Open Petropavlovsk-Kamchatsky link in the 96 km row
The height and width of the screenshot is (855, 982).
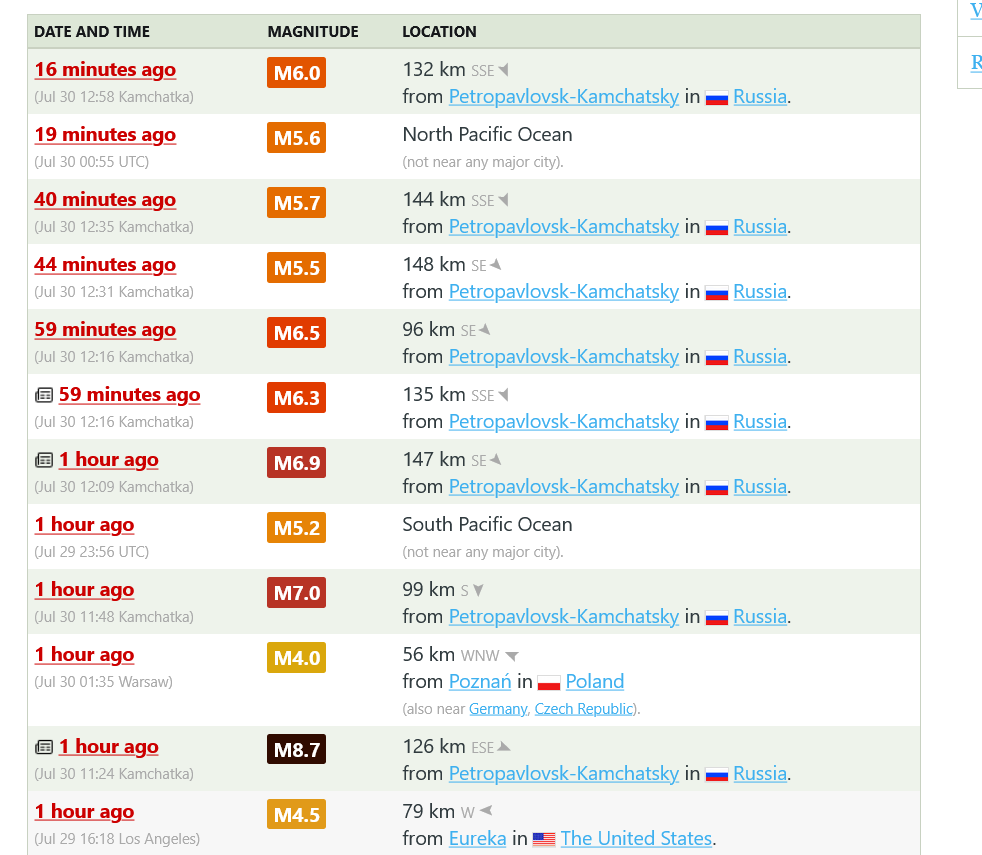tap(564, 356)
